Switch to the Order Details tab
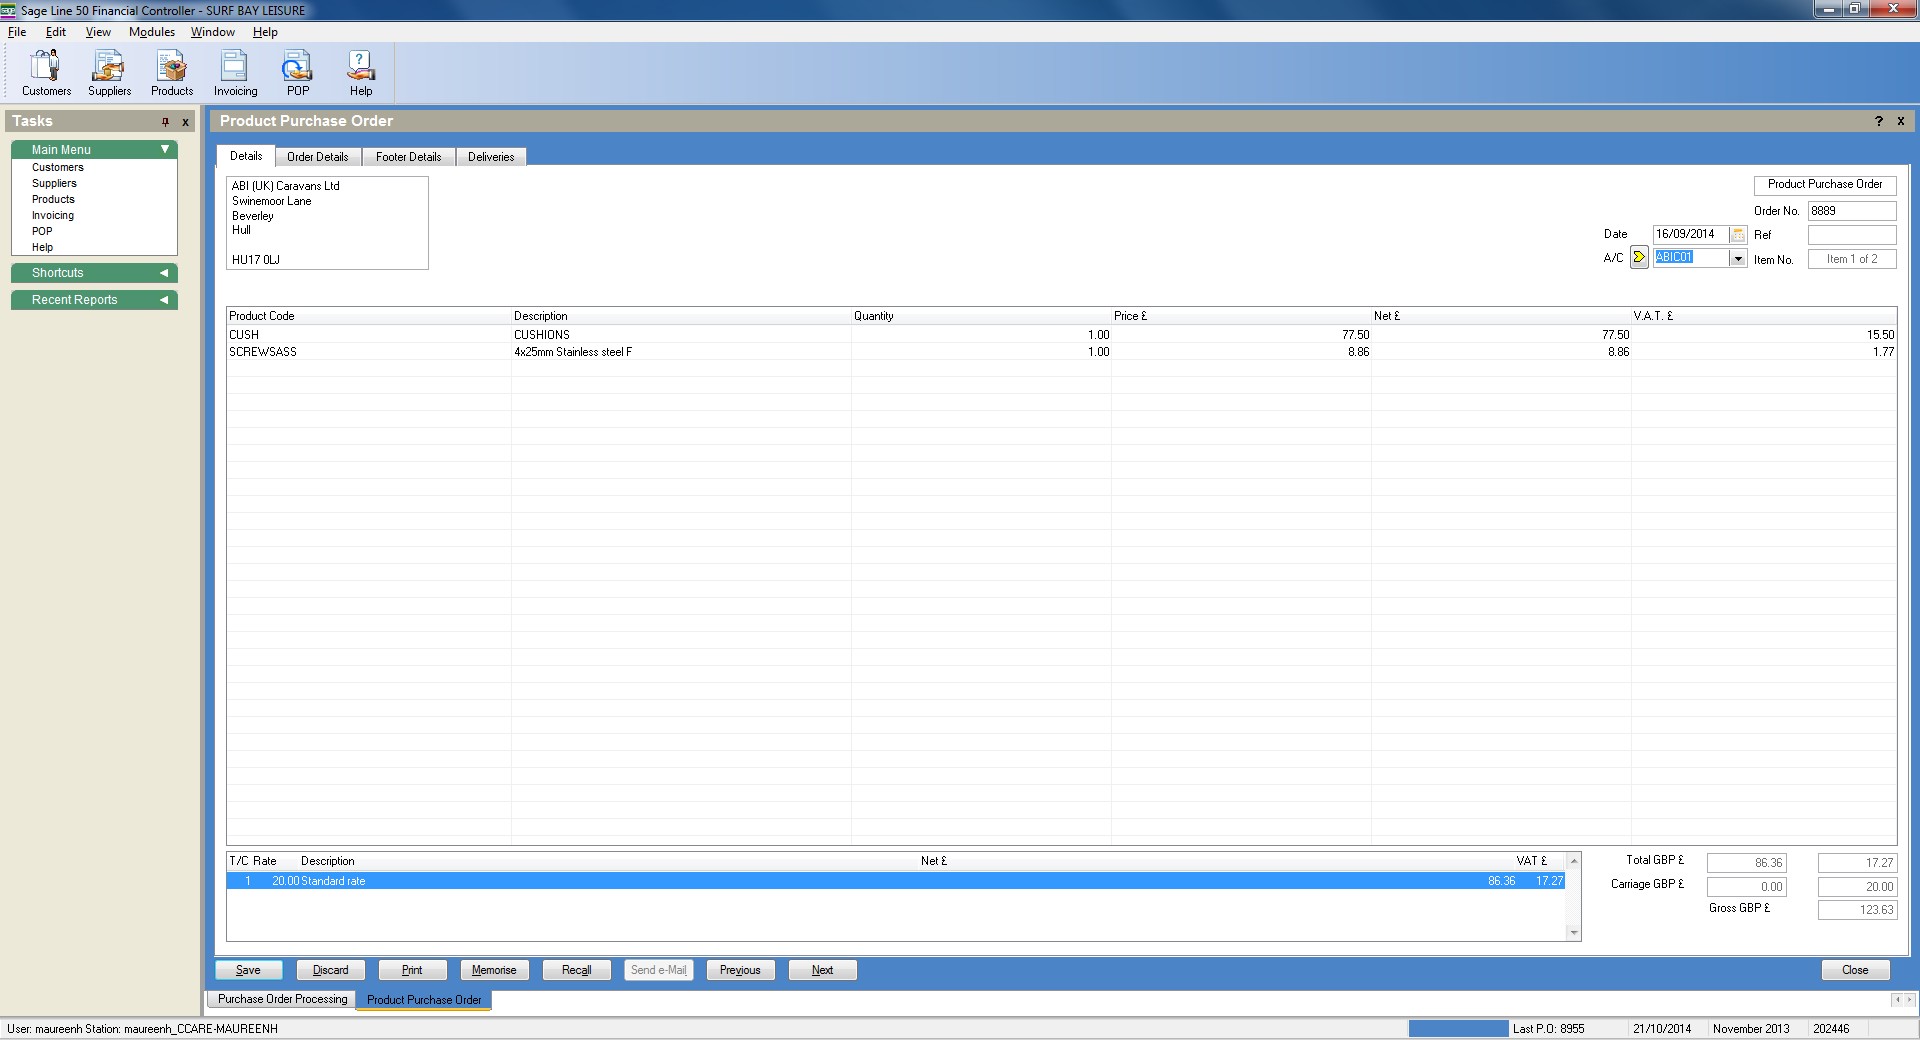Viewport: 1920px width, 1040px height. point(318,157)
